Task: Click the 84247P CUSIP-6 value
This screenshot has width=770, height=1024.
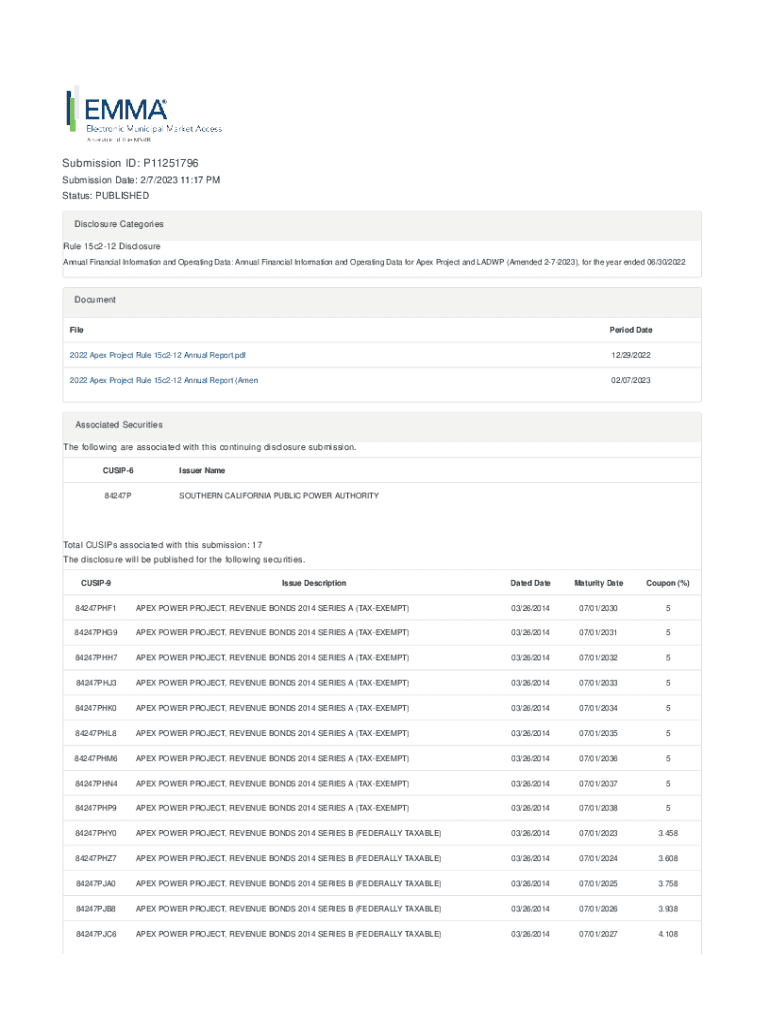Action: tap(118, 495)
